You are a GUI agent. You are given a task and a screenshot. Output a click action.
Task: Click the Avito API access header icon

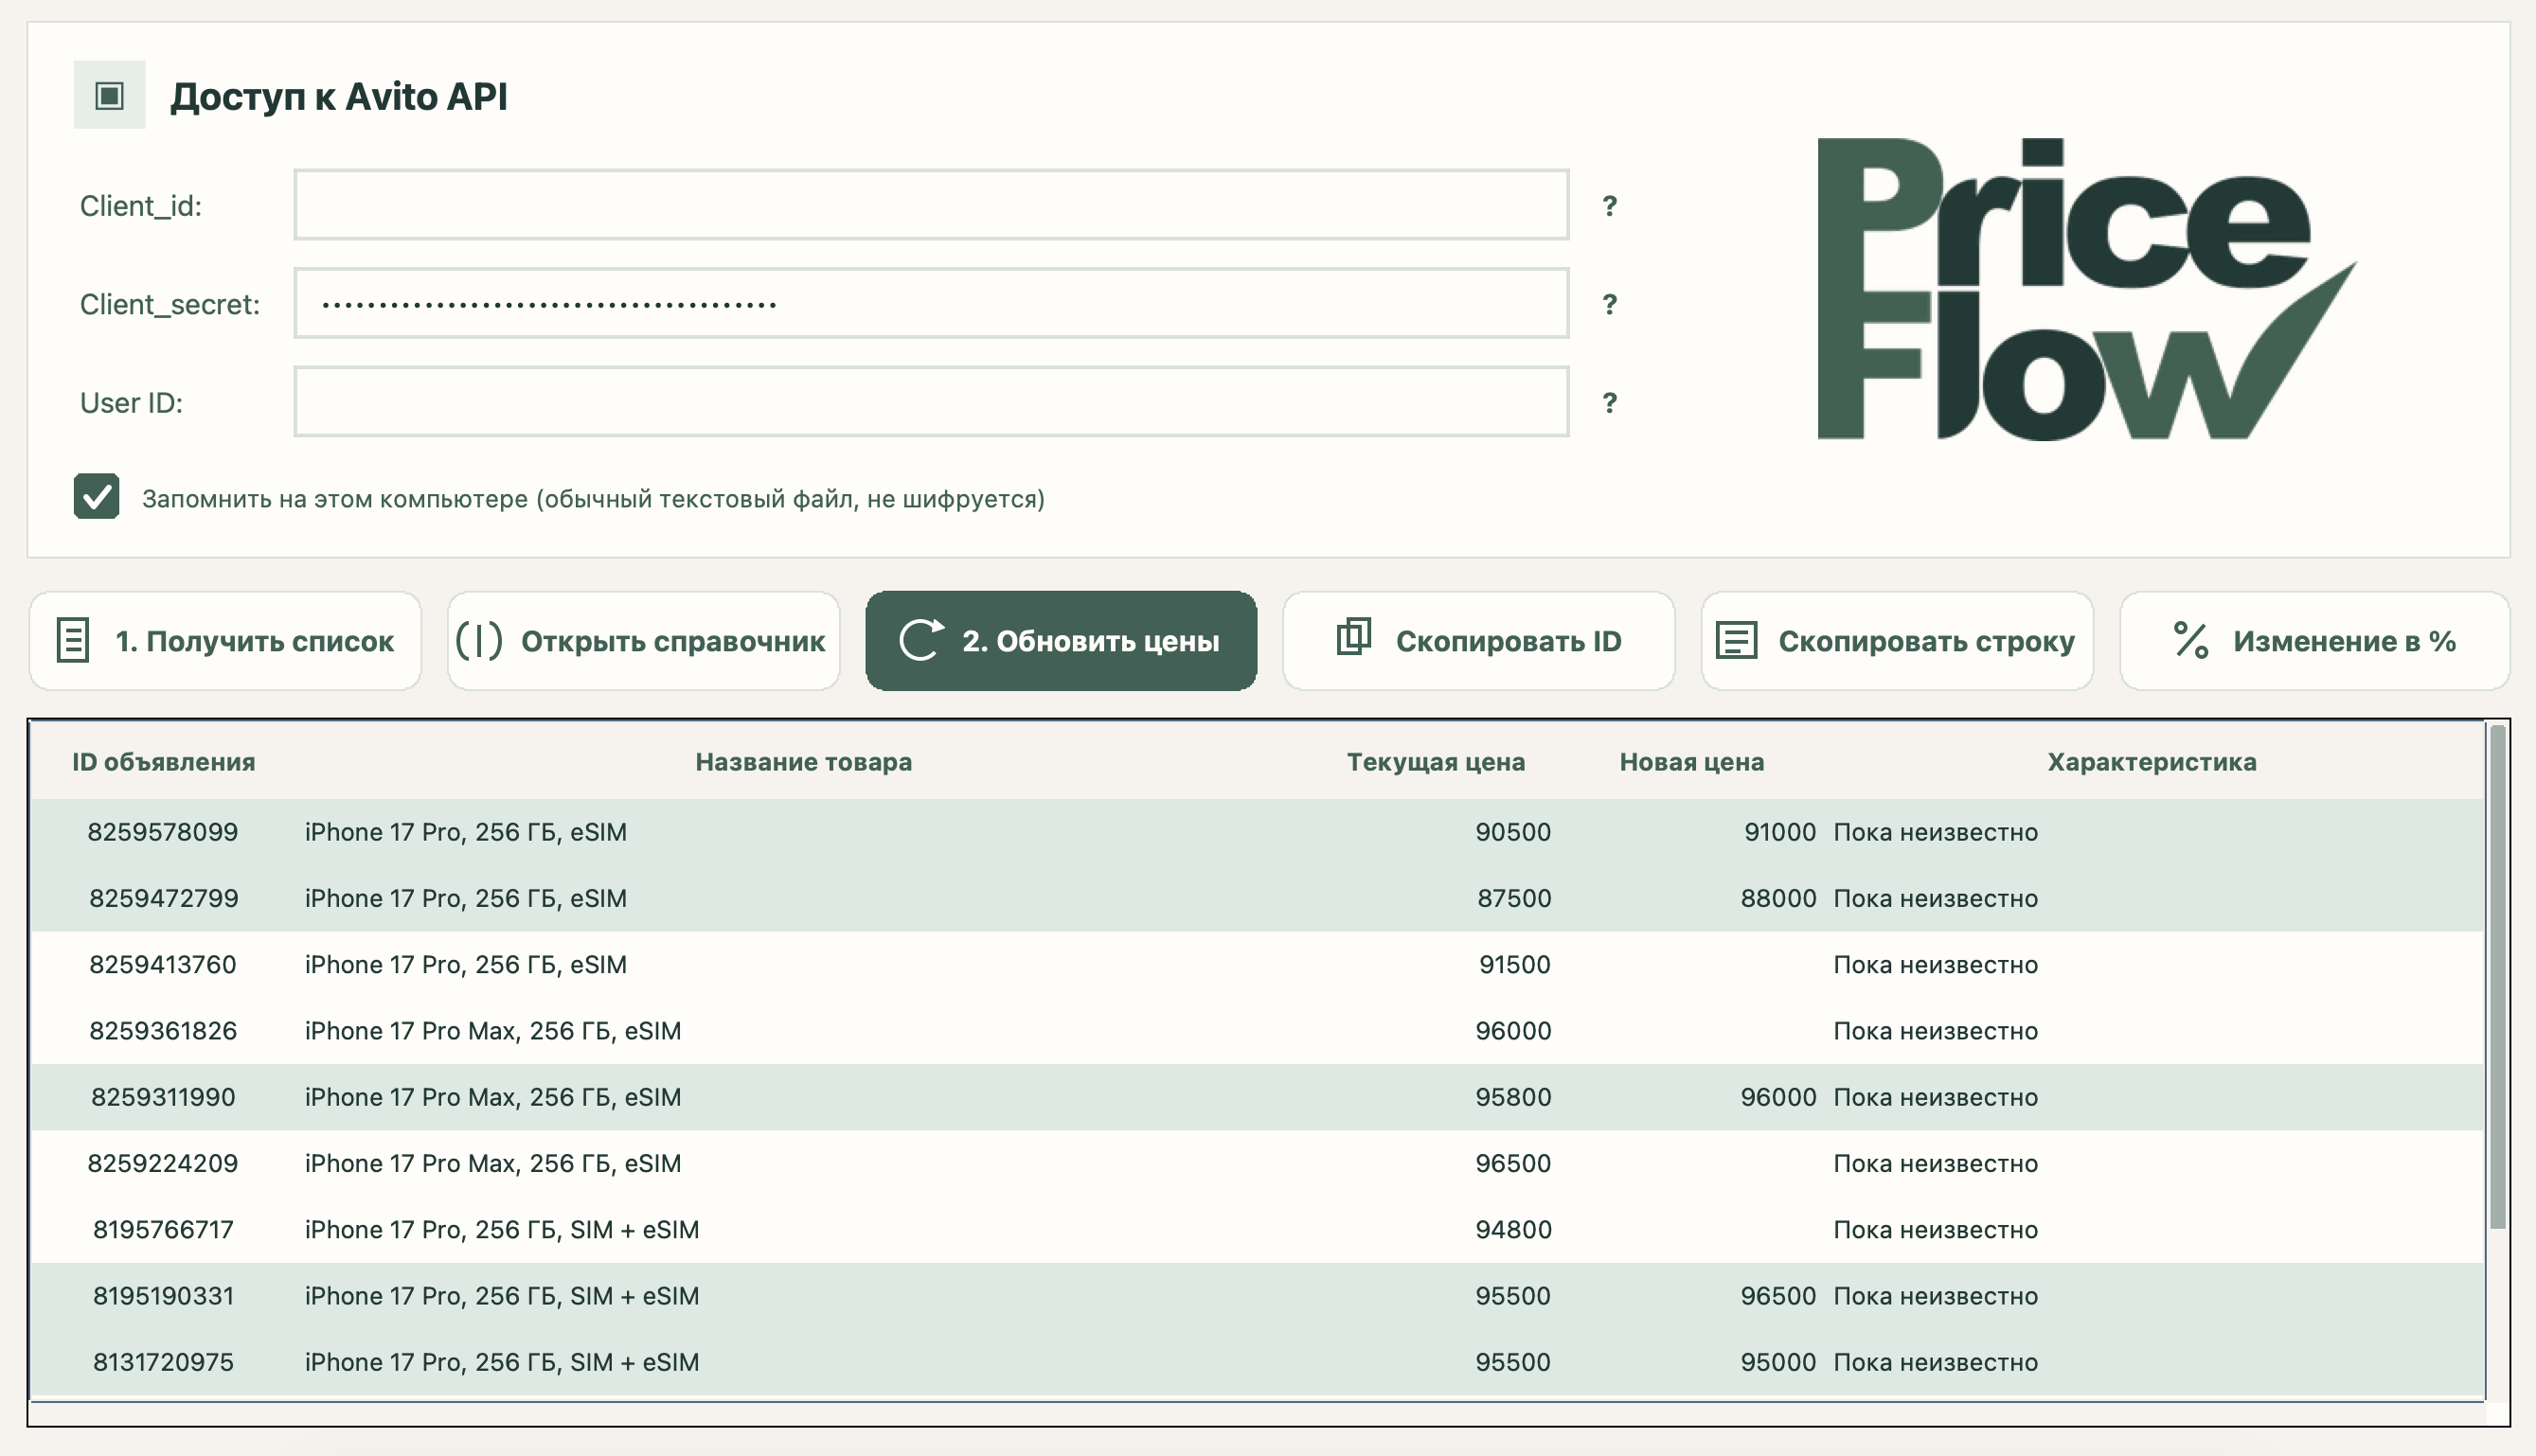[x=109, y=95]
